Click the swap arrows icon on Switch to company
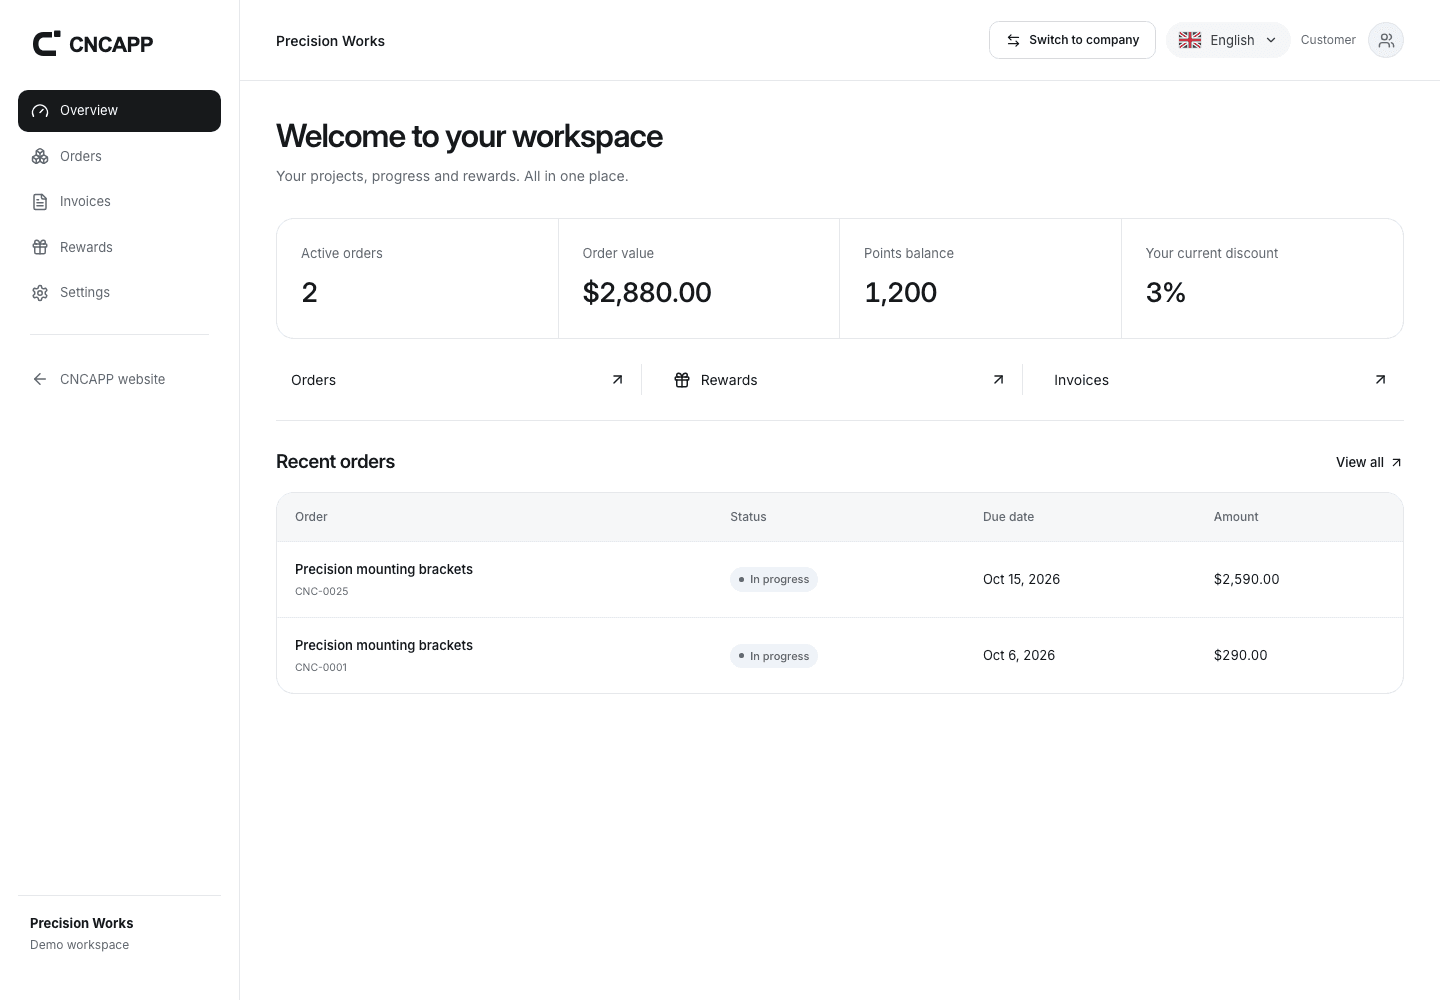The height and width of the screenshot is (1000, 1440). 1013,40
